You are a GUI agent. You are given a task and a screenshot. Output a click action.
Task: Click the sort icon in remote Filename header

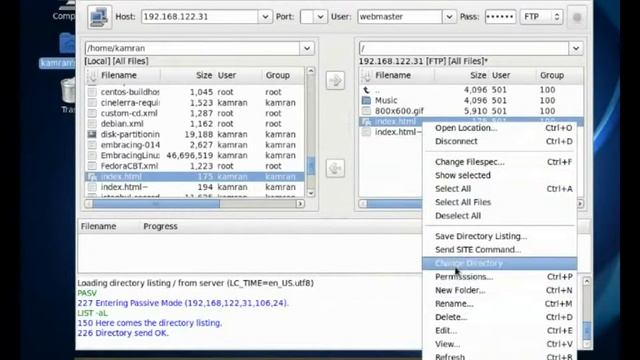coord(366,76)
